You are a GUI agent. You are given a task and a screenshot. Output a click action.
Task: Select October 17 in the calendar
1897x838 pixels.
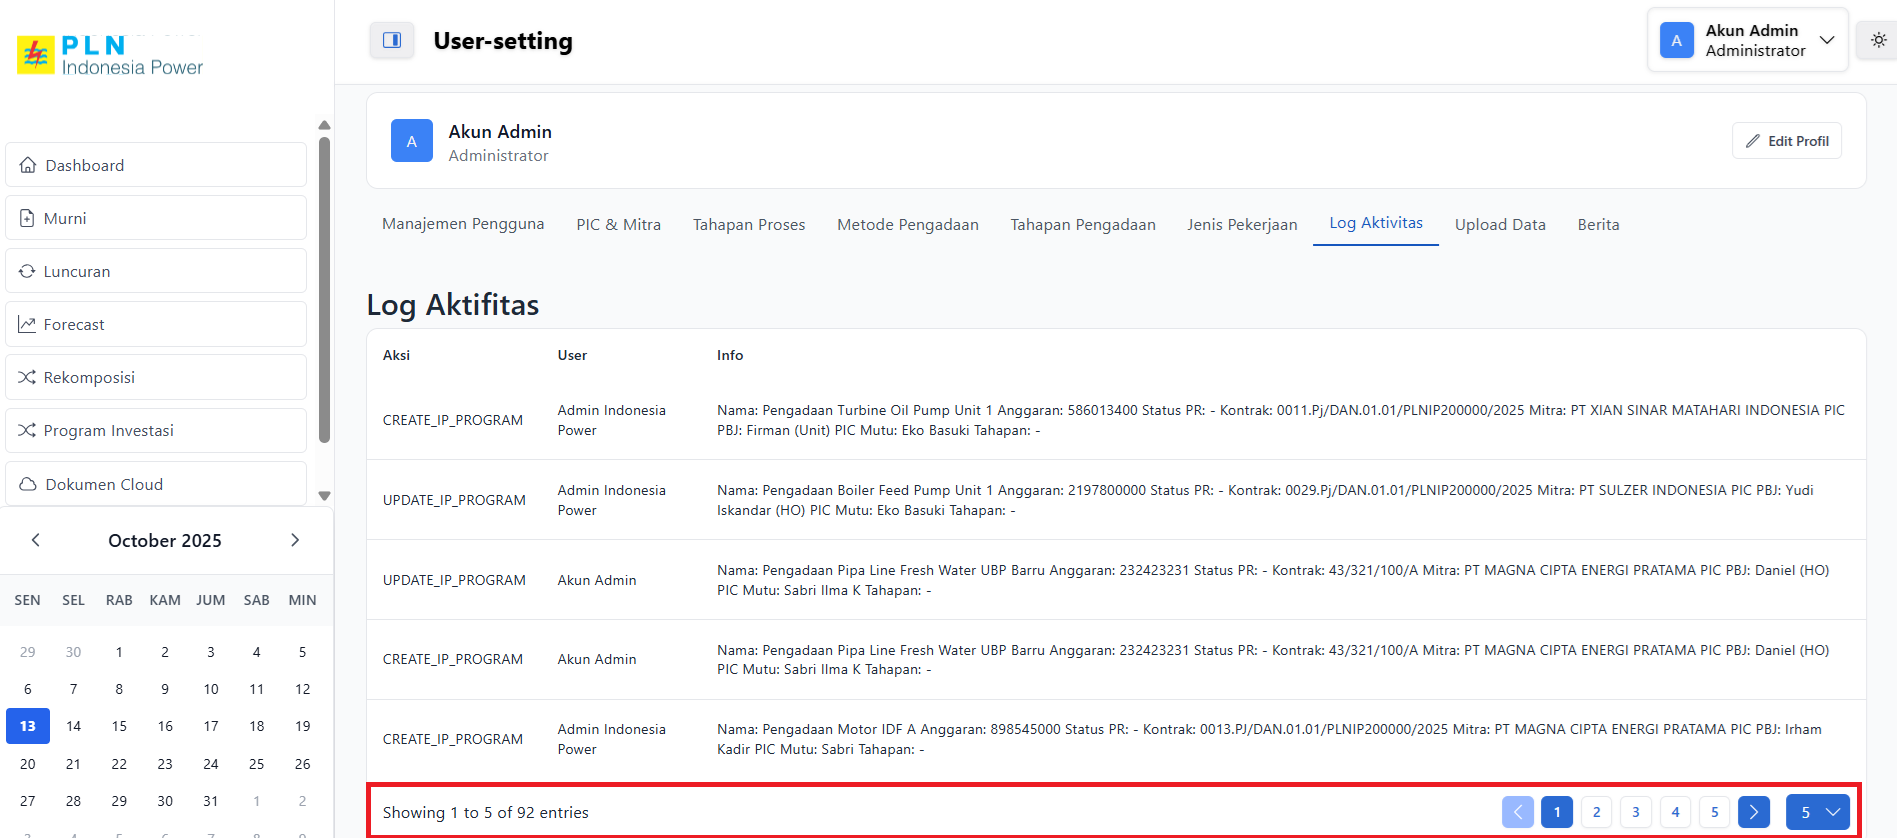pyautogui.click(x=211, y=726)
